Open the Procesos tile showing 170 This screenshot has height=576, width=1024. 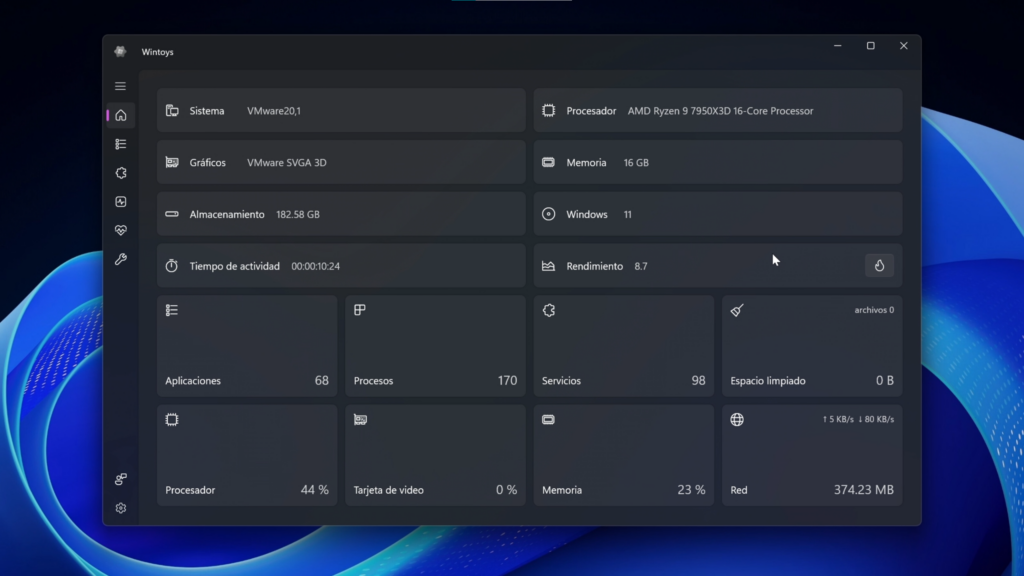coord(435,346)
